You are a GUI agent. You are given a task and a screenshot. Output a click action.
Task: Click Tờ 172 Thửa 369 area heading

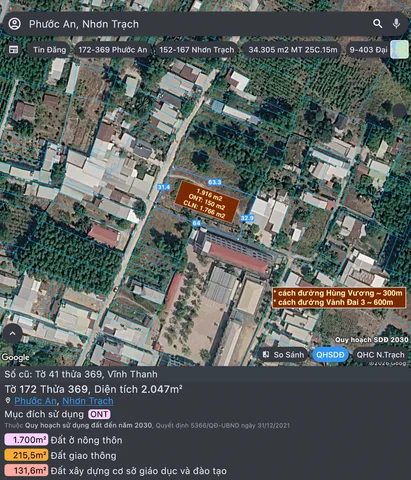[93, 389]
